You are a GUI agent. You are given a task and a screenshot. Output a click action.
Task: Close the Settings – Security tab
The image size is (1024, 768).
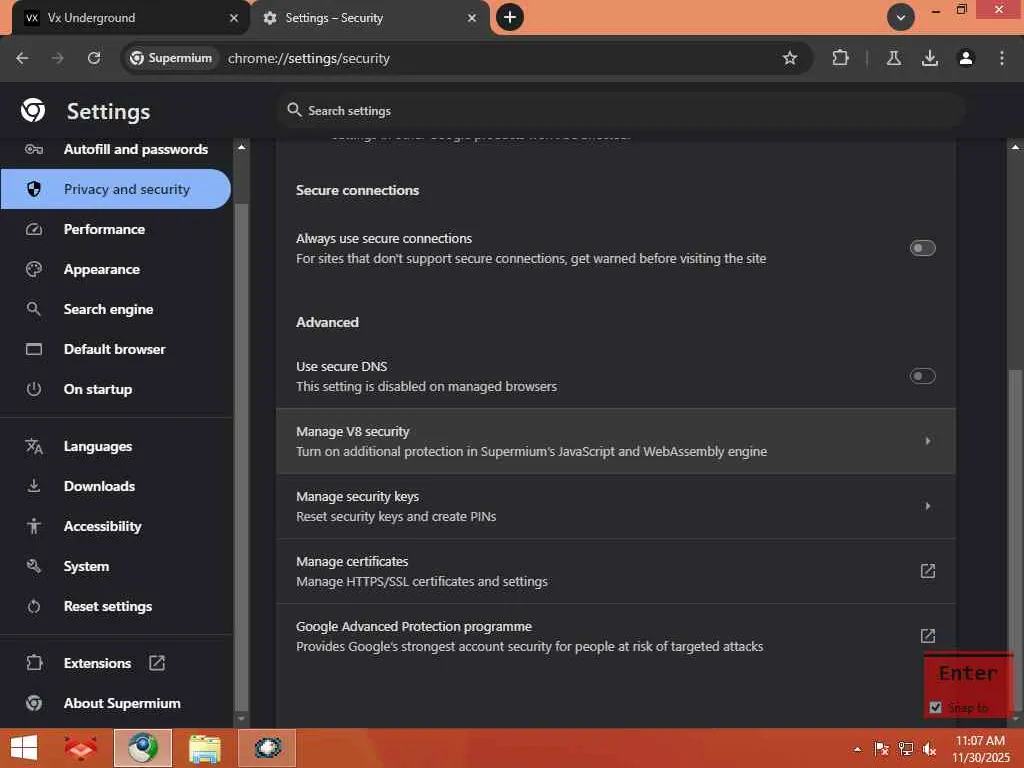(x=472, y=18)
